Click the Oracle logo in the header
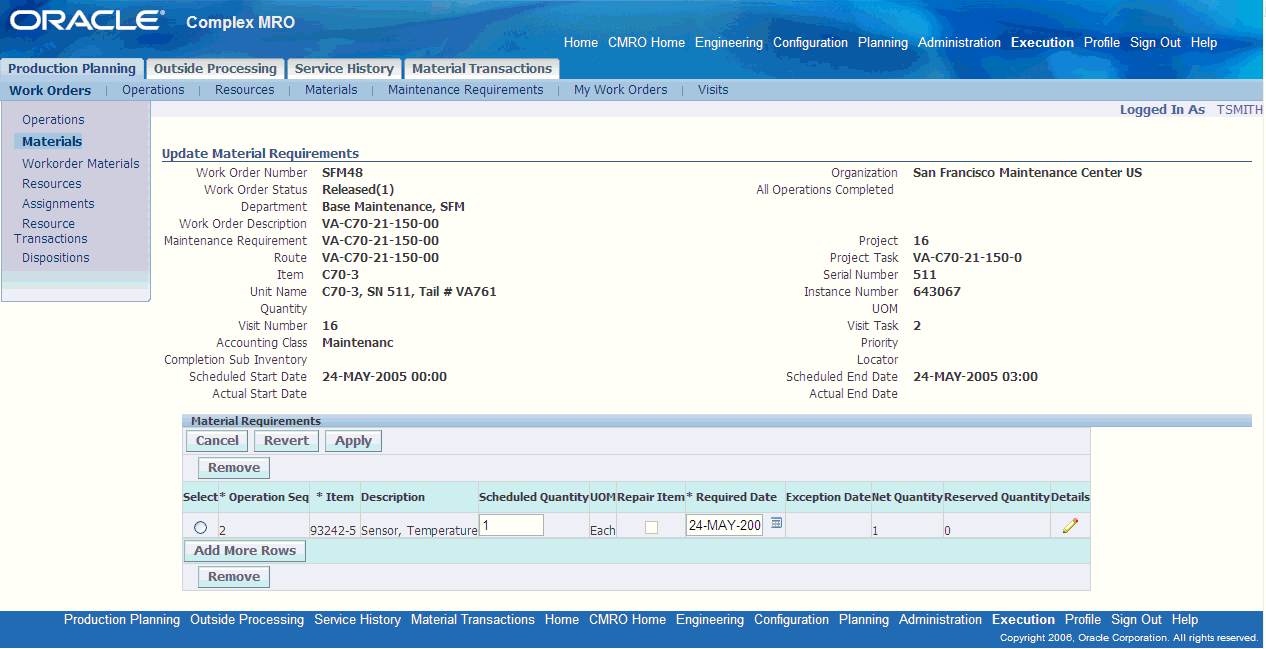The height and width of the screenshot is (649, 1266). [x=88, y=20]
